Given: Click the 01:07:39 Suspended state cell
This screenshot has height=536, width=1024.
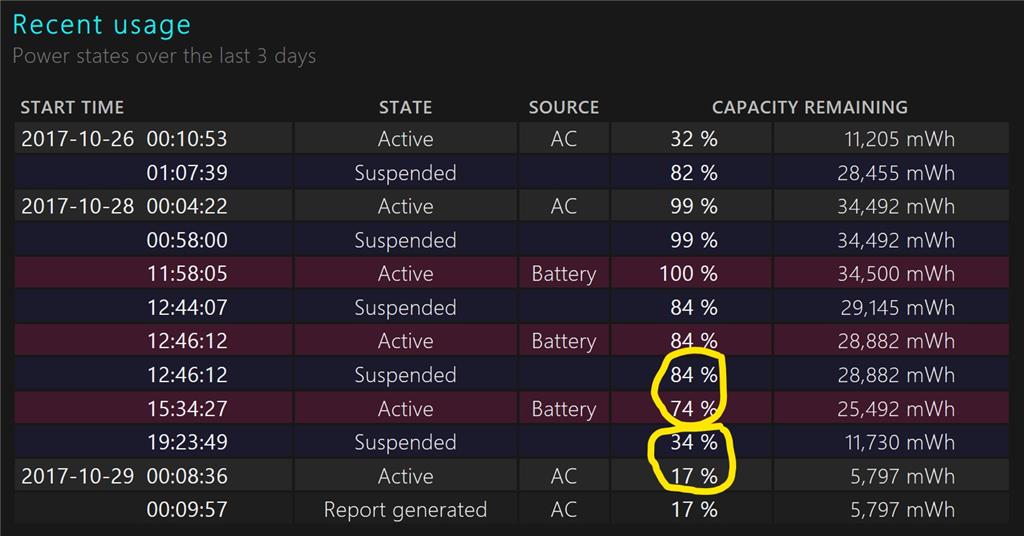Looking at the screenshot, I should (405, 172).
